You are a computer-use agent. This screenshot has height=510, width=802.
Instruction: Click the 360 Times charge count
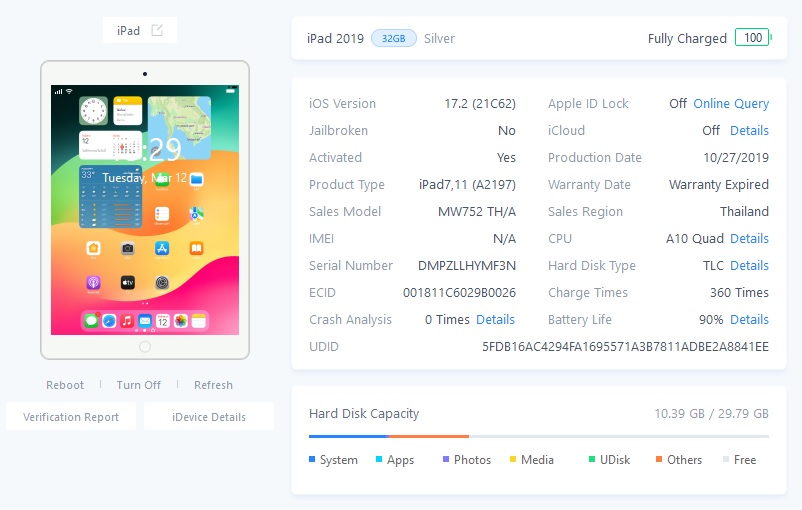click(739, 293)
